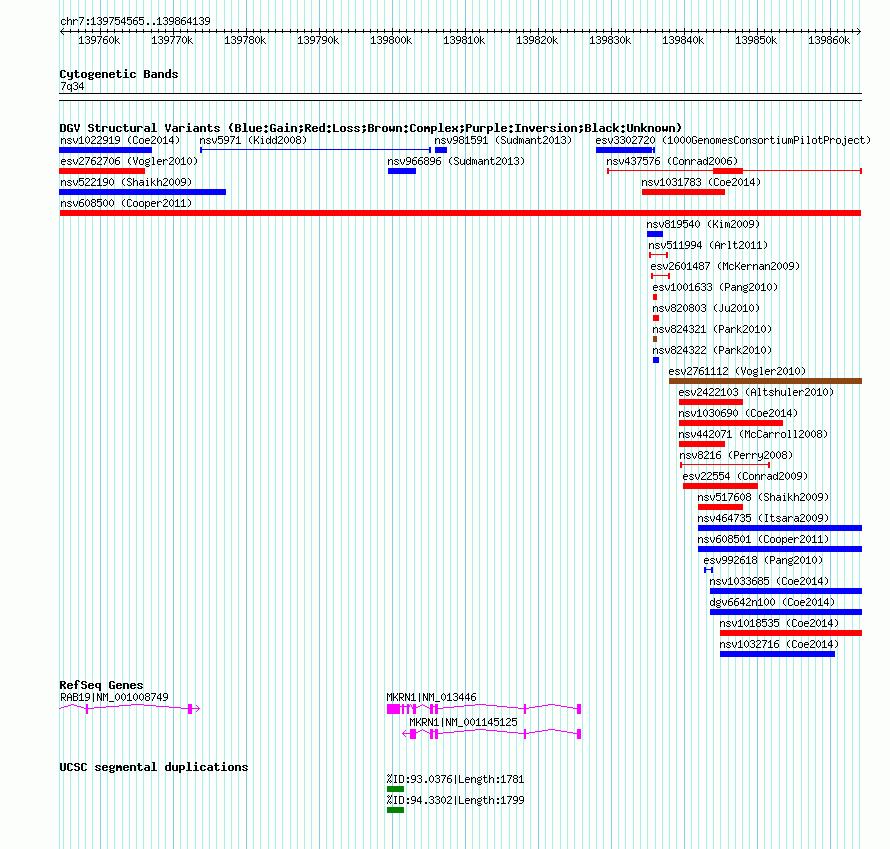Viewport: 890px width, 849px height.
Task: Click the 139760k ruler tick label
Action: [99, 40]
